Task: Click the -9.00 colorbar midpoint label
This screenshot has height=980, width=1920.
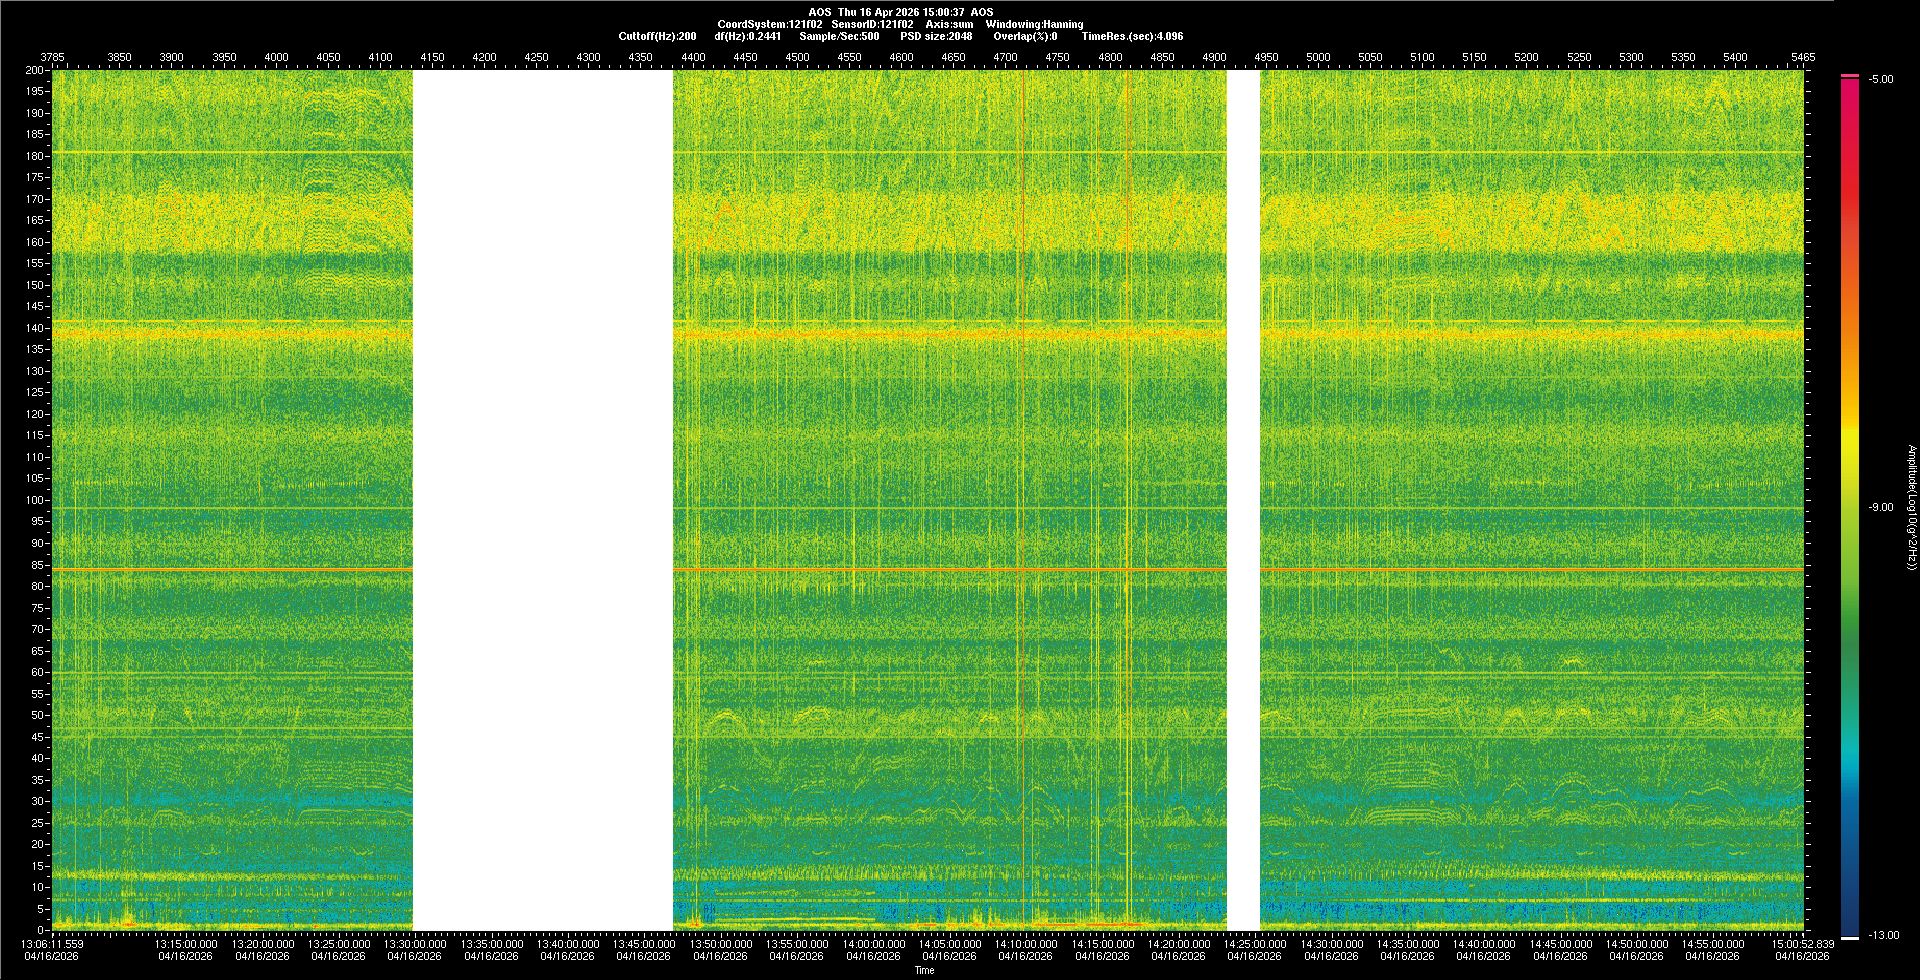Action: 1880,508
